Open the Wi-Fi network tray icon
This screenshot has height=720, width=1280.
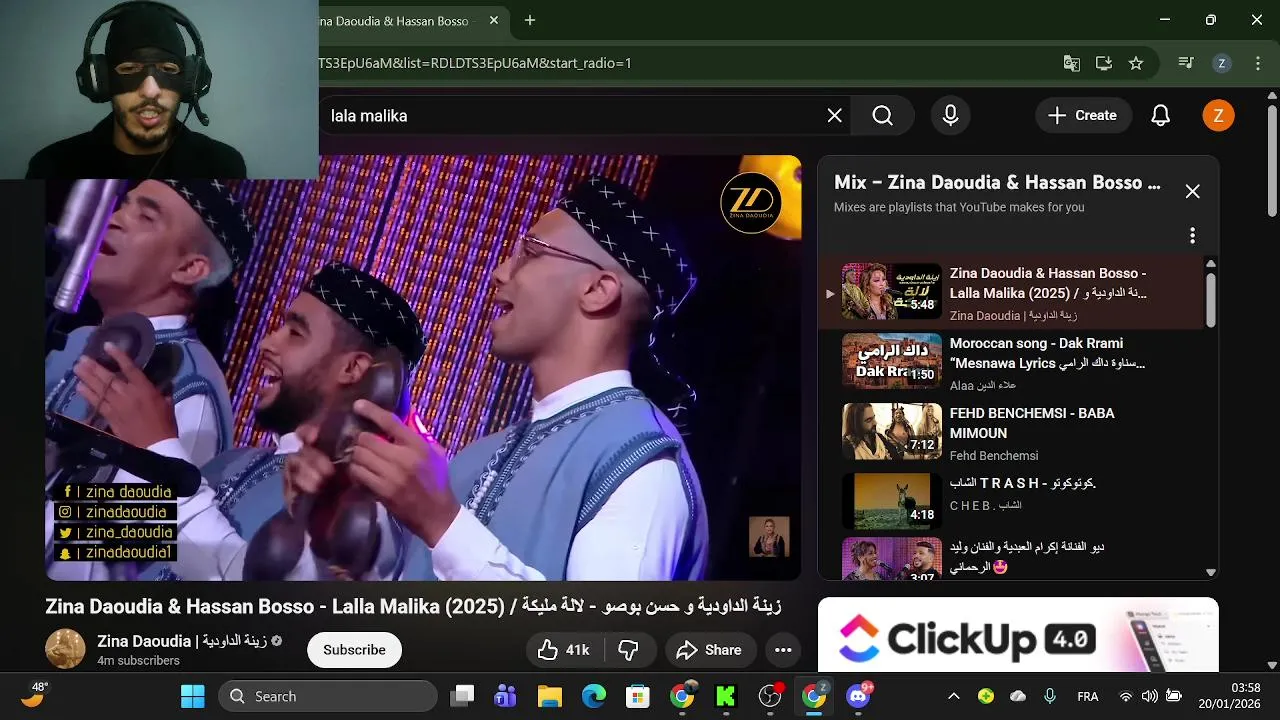point(1126,696)
